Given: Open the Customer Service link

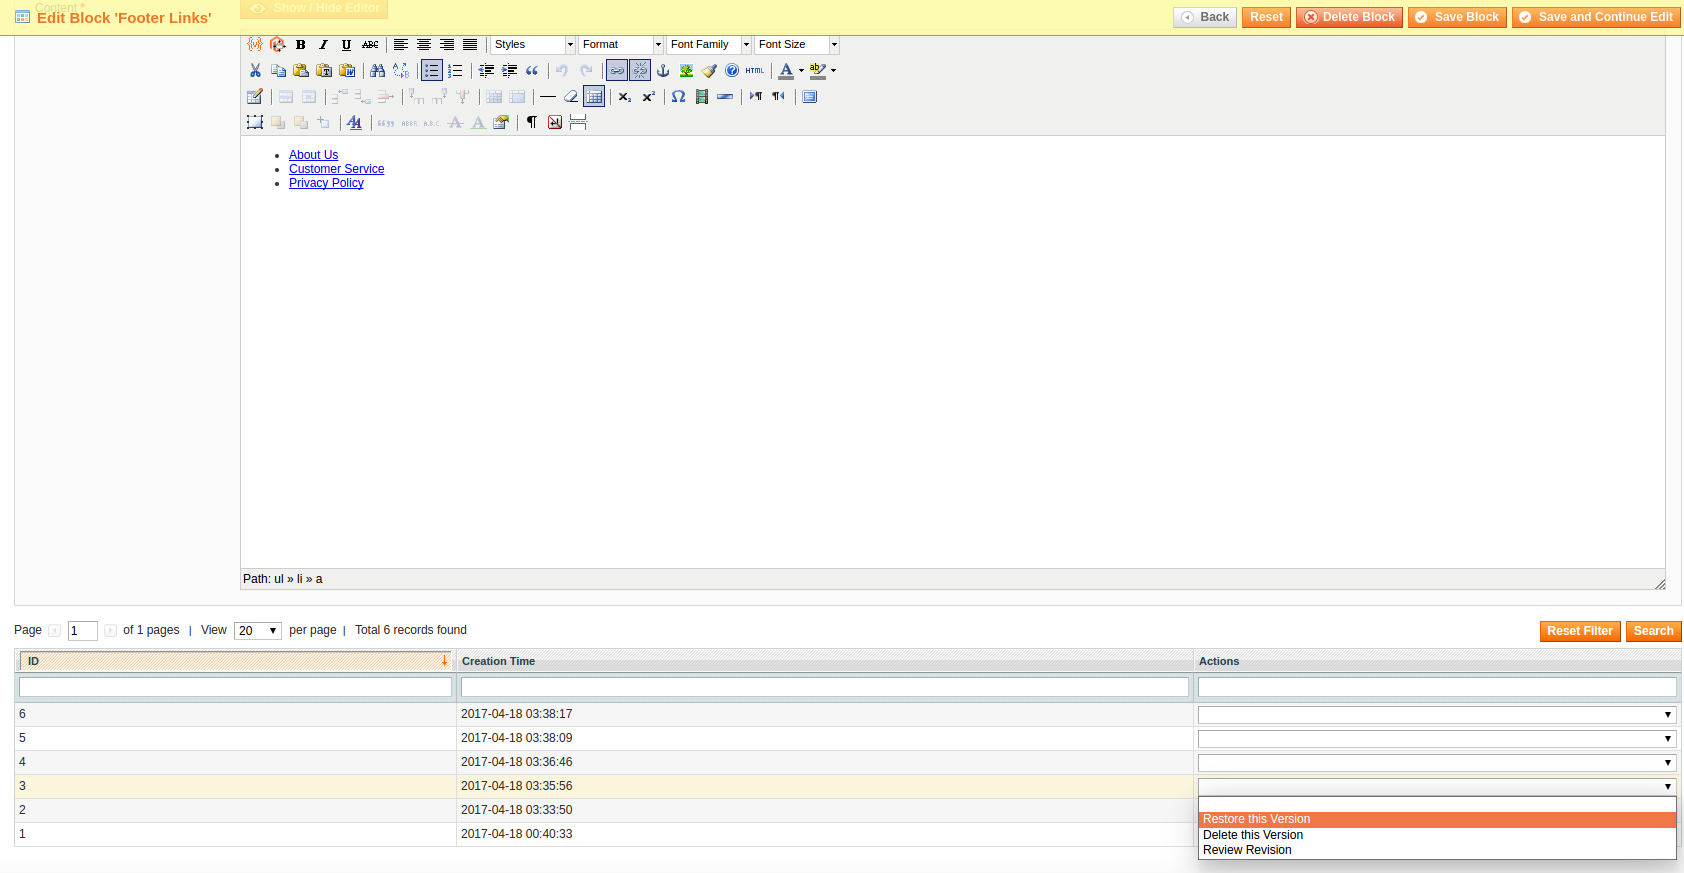Looking at the screenshot, I should point(336,169).
